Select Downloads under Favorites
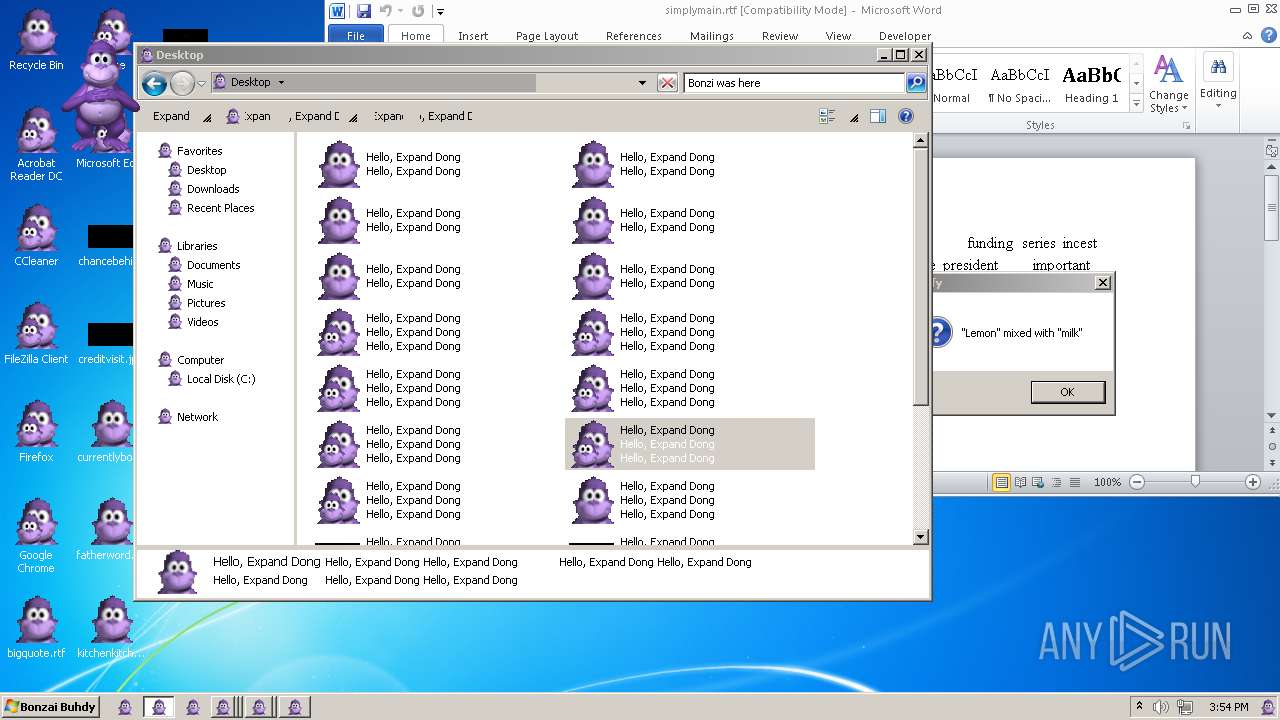This screenshot has height=720, width=1280. 213,189
